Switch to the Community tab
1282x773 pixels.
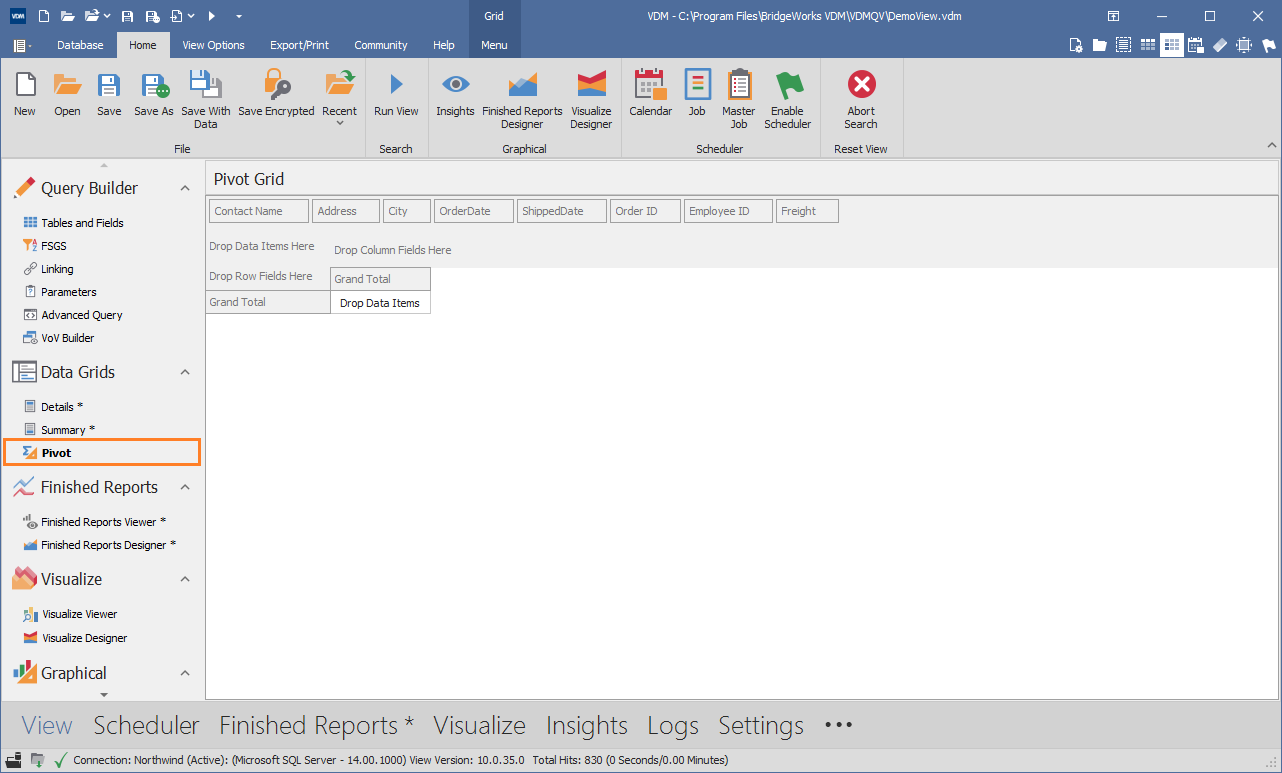click(381, 45)
